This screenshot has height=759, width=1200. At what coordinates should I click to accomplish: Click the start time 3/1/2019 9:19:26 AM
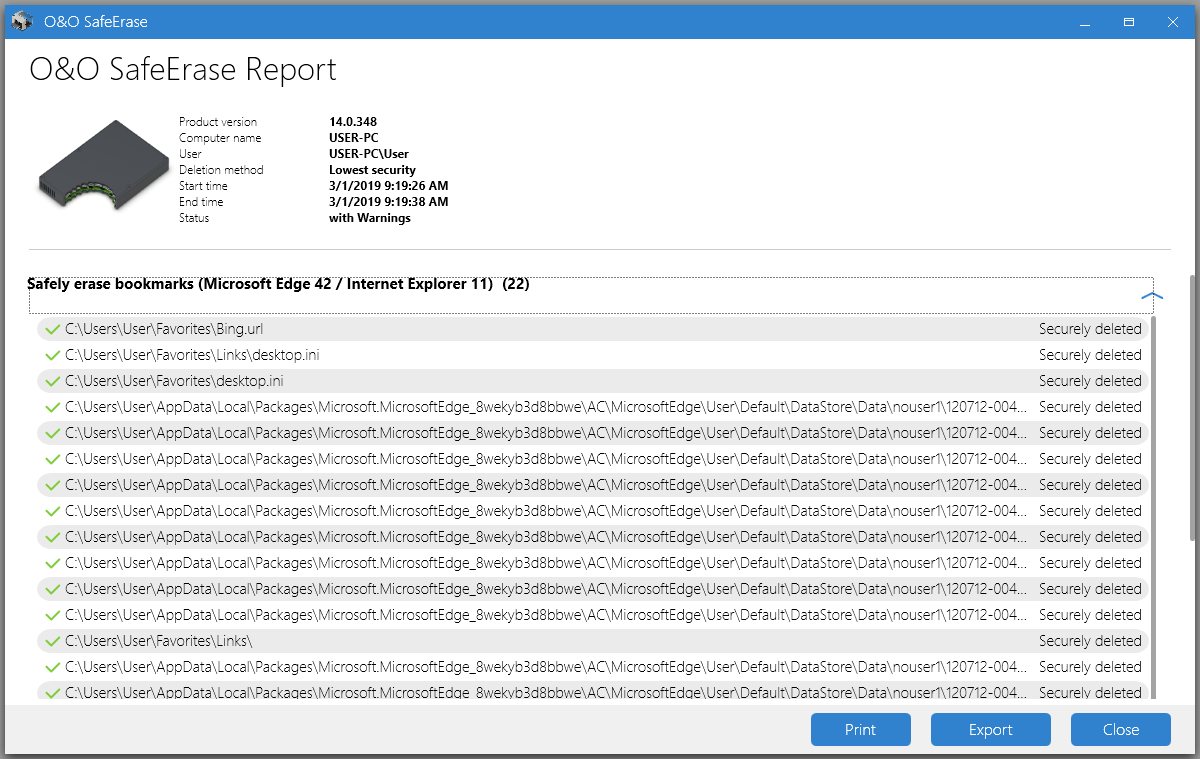click(388, 186)
